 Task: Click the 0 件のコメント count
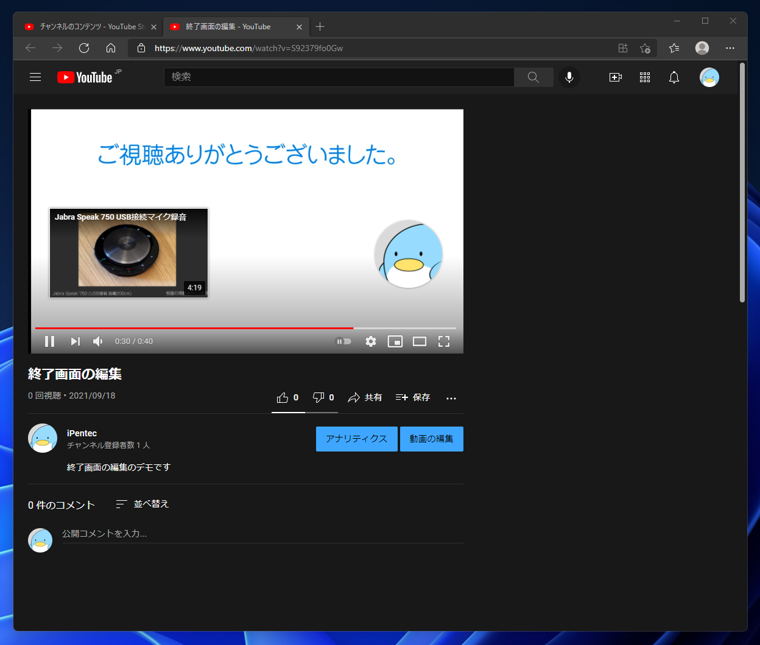[x=61, y=505]
